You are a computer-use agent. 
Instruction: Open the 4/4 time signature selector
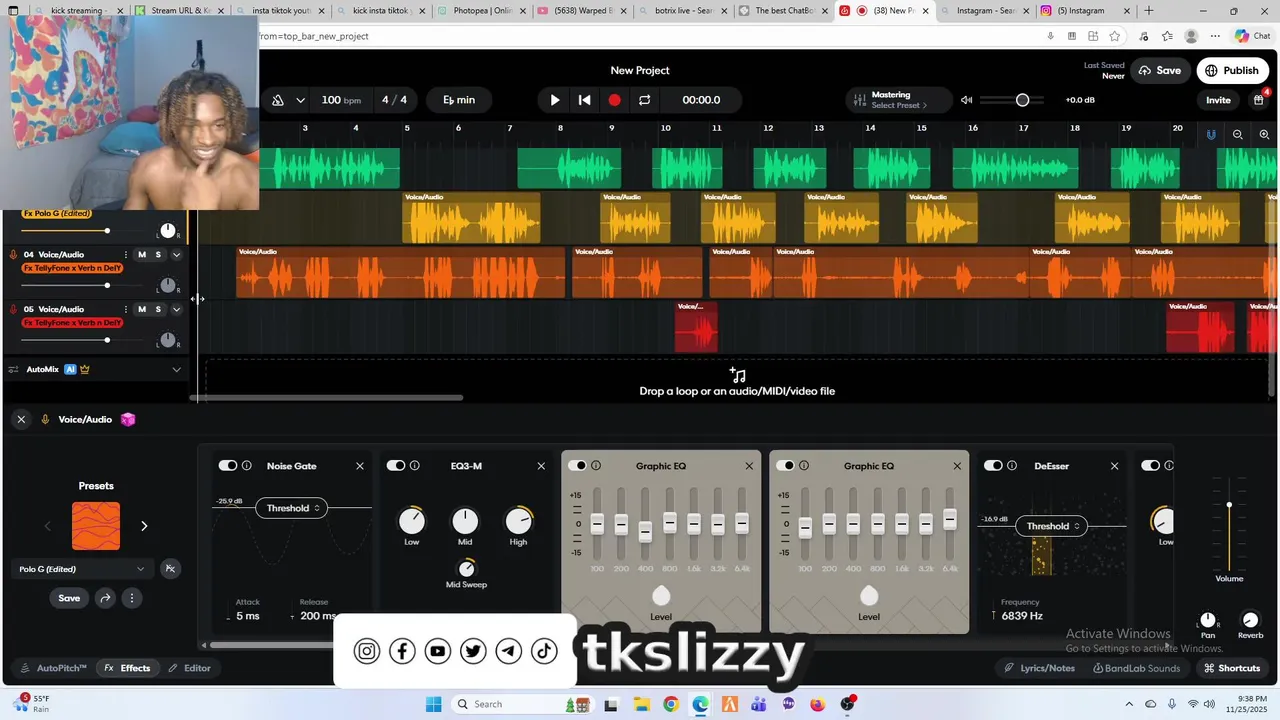(x=395, y=100)
